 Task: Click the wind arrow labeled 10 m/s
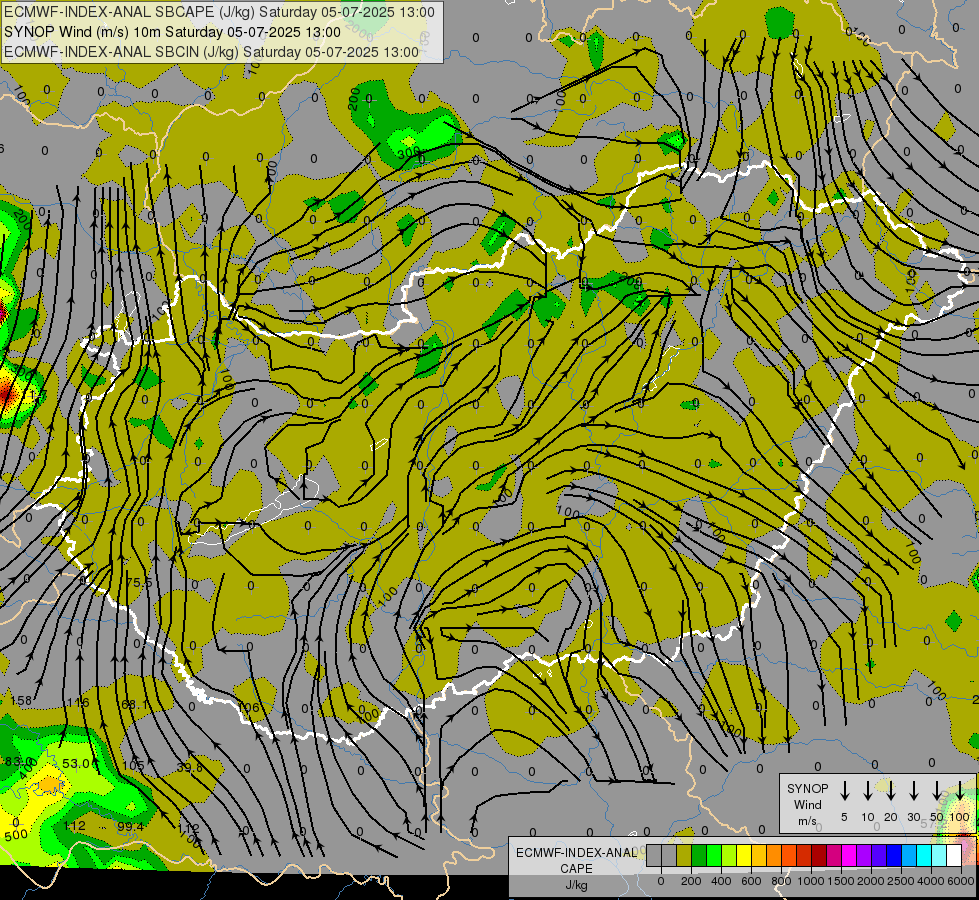click(x=867, y=791)
